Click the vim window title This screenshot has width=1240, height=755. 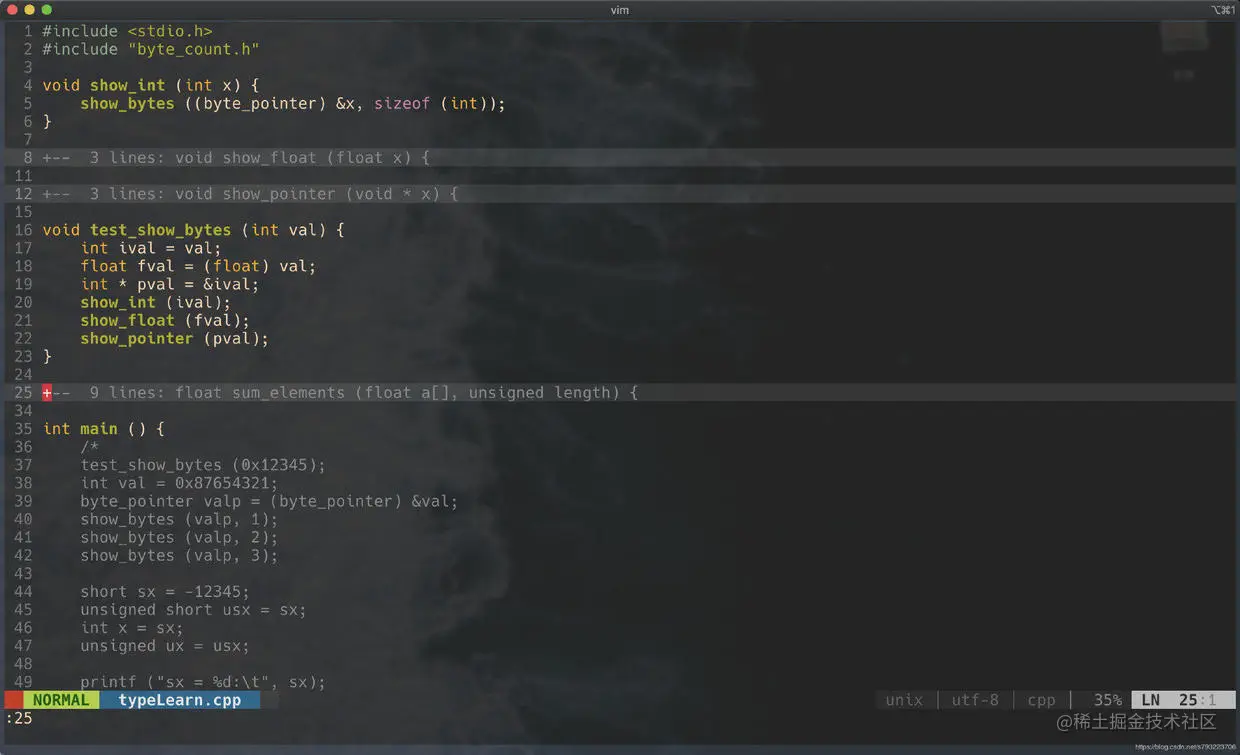point(620,9)
